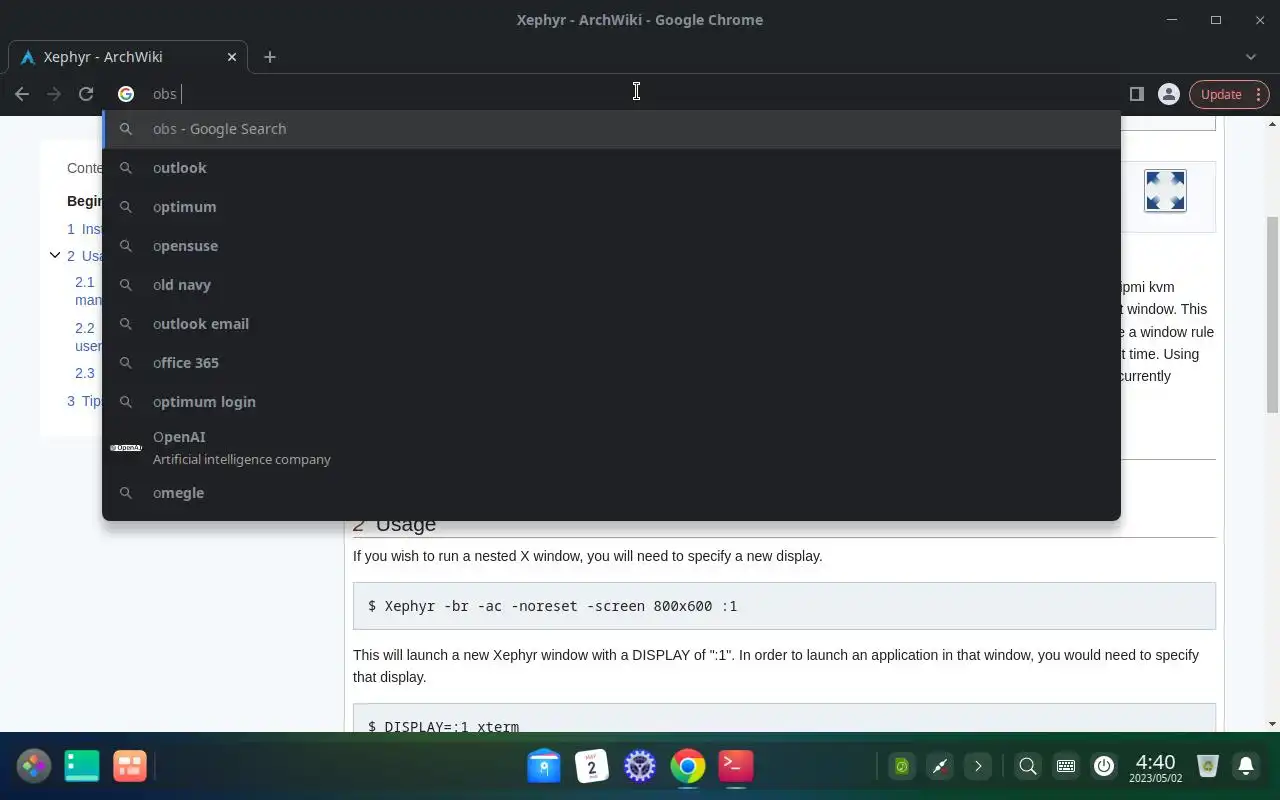Choose the 'omegle' suggestion
Screen dimensions: 1280x800
611,493
